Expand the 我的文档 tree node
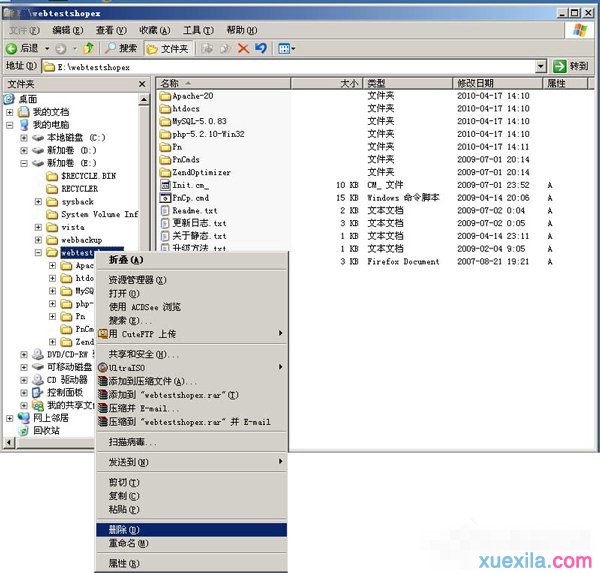 tap(10, 112)
